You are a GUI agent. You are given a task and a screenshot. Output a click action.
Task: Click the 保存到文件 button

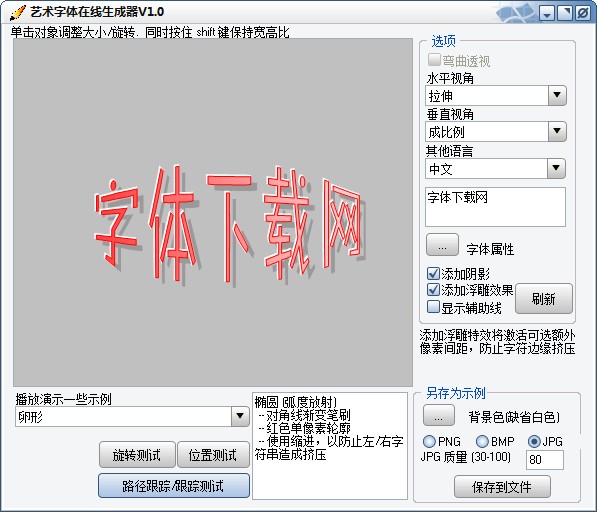coord(502,486)
